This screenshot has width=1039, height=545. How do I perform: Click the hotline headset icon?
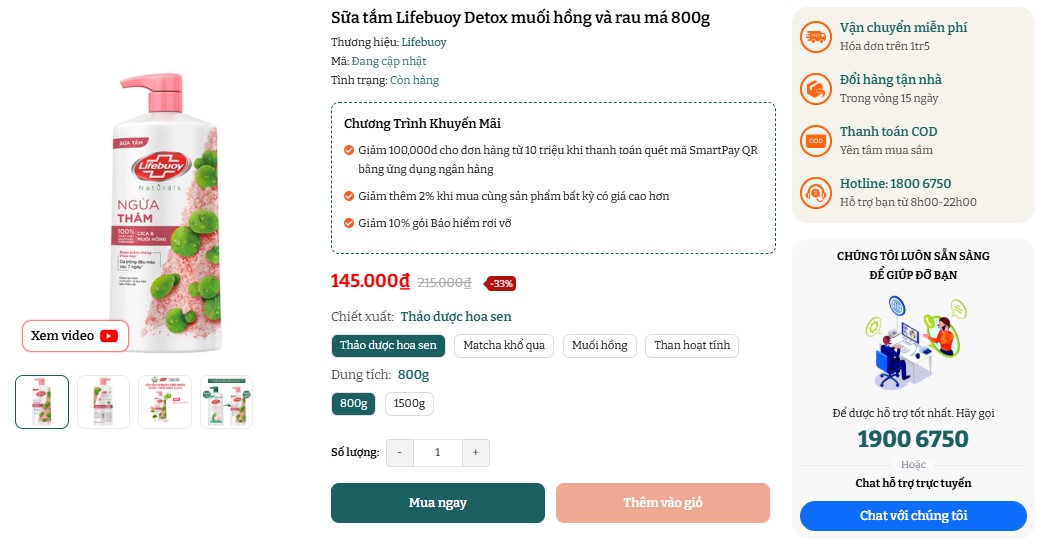[816, 193]
